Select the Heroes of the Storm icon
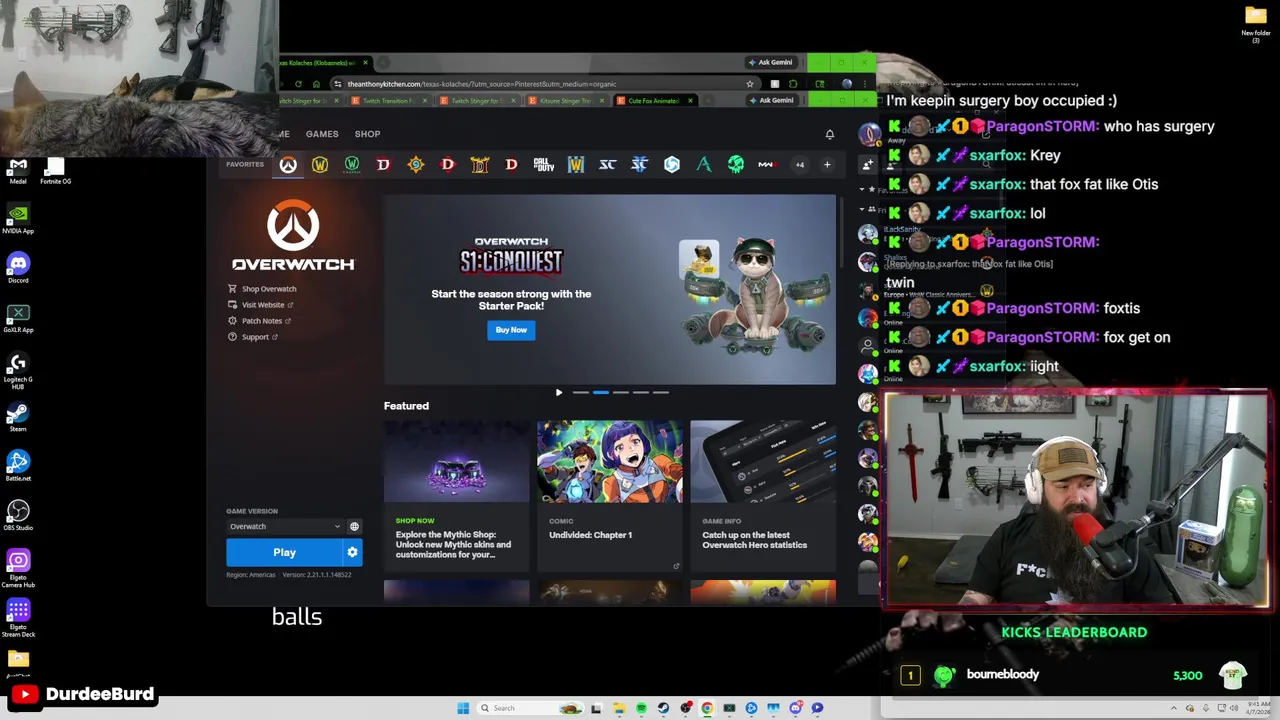 (x=672, y=165)
